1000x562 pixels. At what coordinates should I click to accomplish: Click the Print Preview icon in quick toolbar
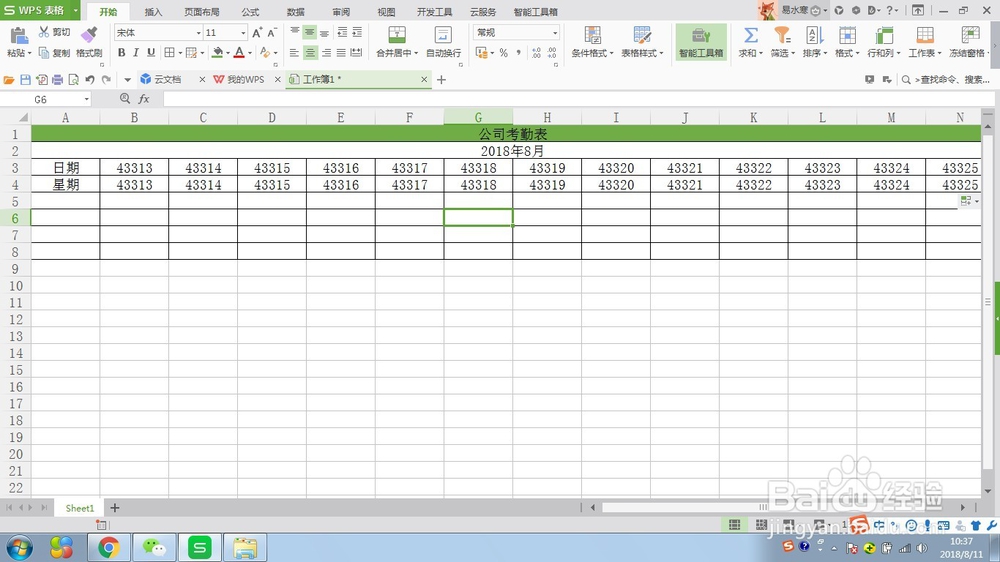click(x=73, y=80)
